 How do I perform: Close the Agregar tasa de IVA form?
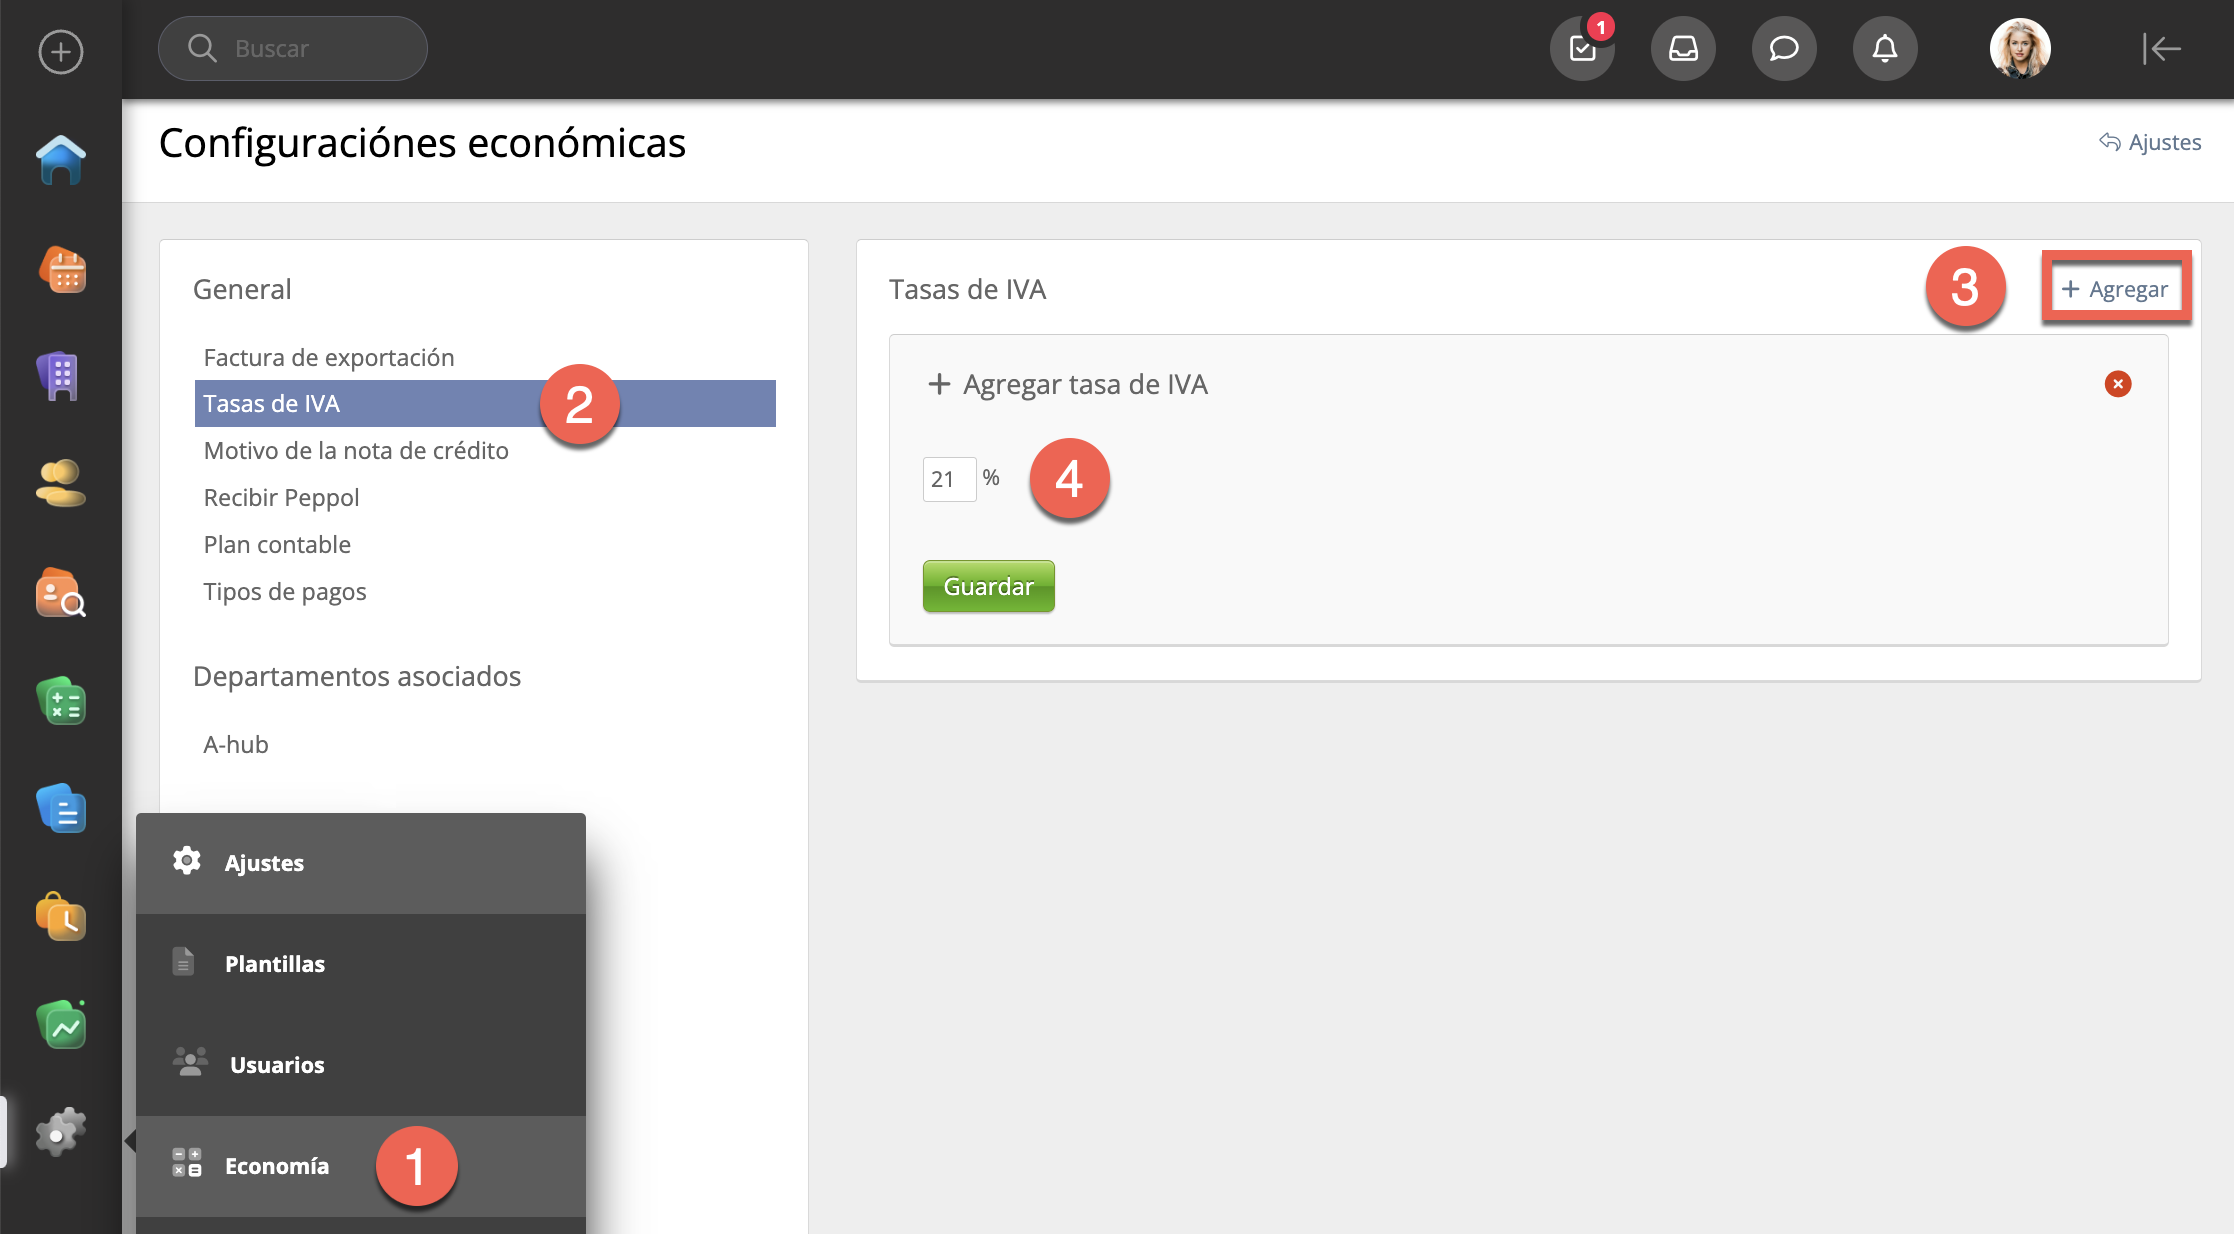click(2117, 384)
